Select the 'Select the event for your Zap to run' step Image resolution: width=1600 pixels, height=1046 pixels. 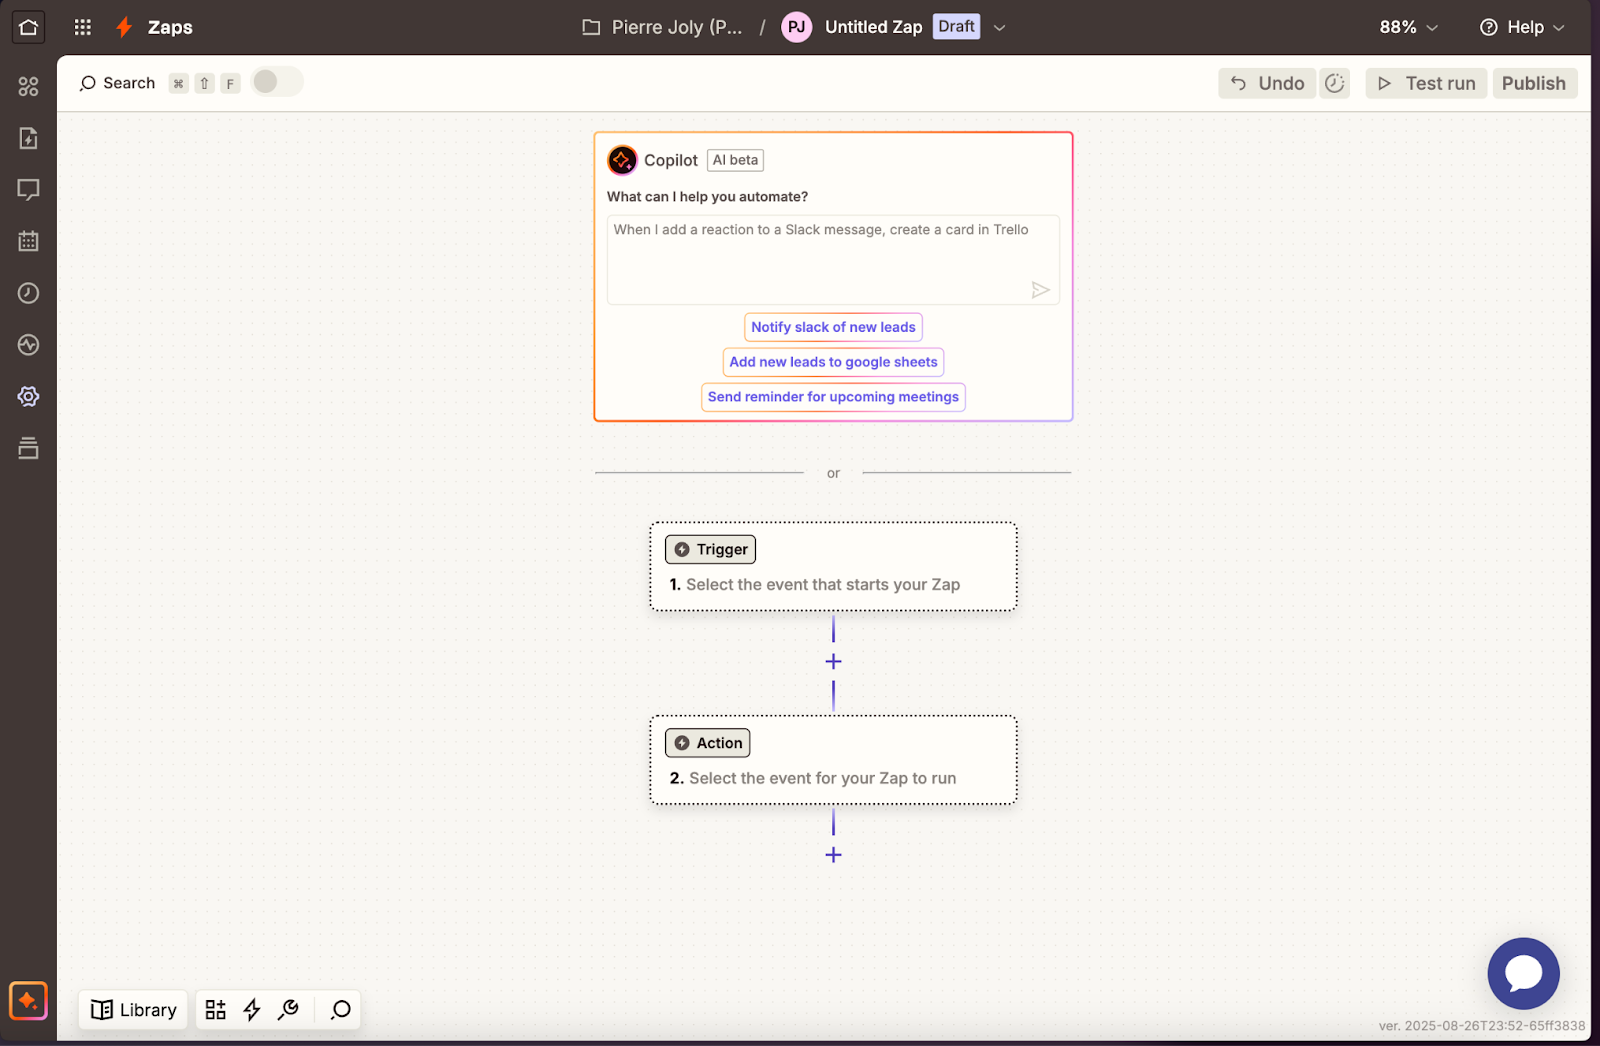pos(833,760)
